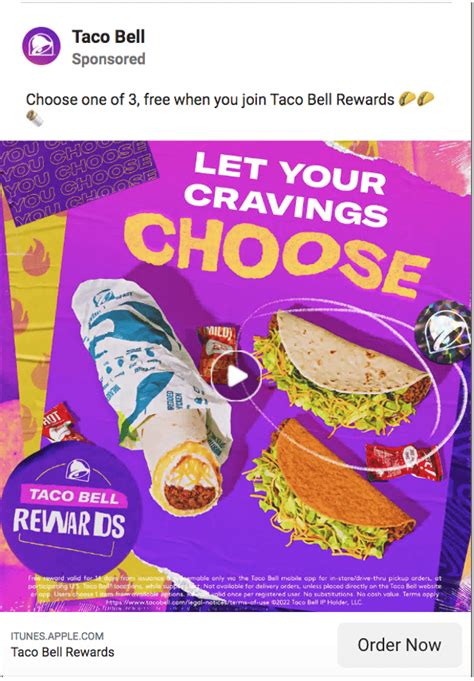The image size is (474, 681).
Task: Click the red sauce packet beside crunchy taco
Action: (403, 462)
